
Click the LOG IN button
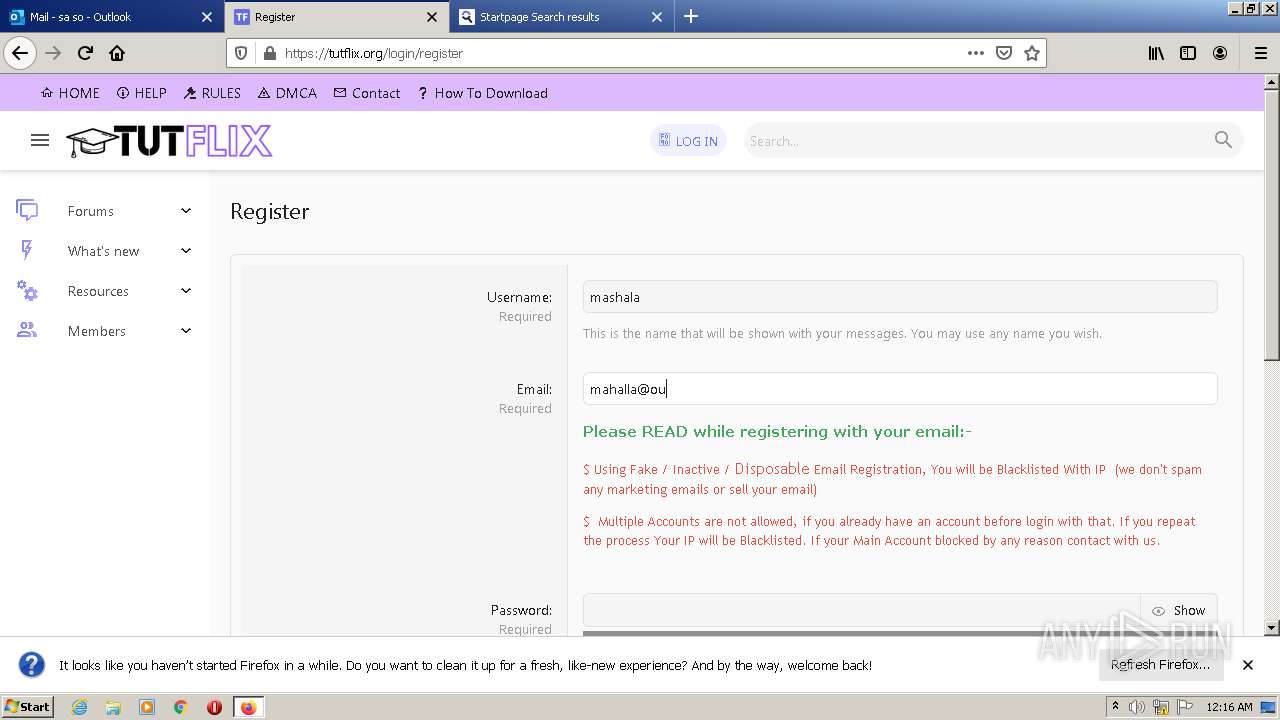688,141
